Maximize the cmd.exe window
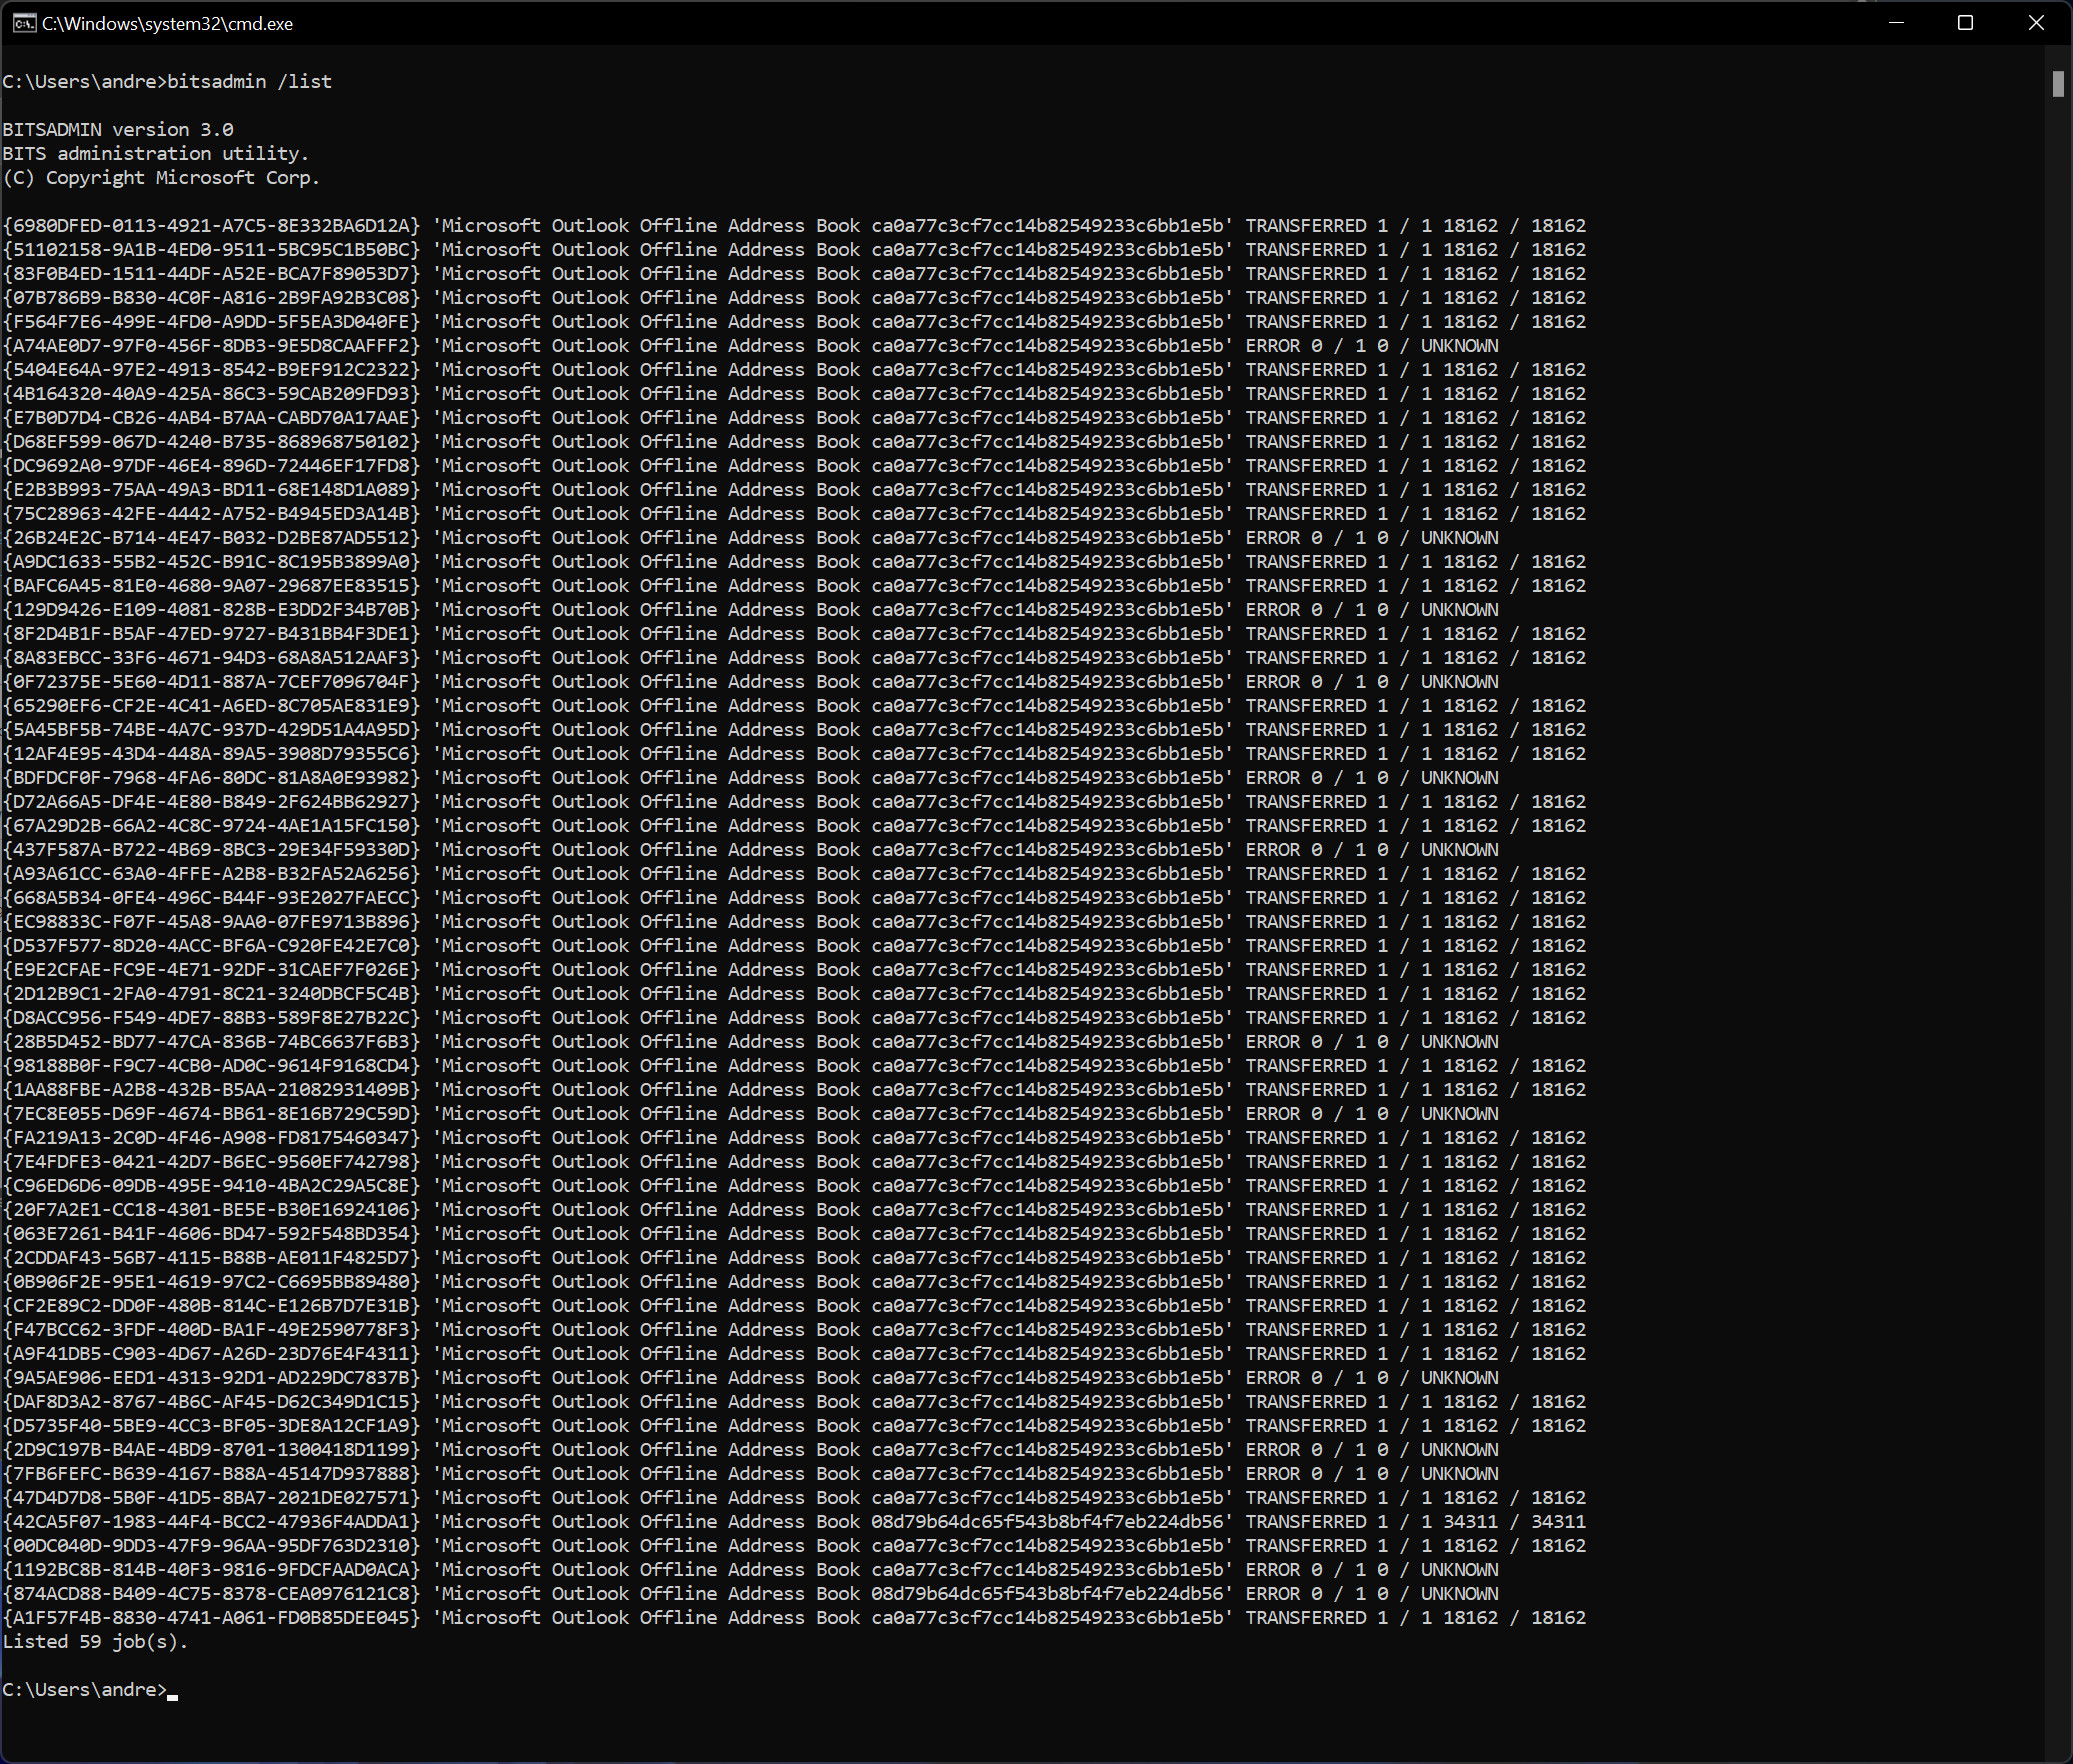The width and height of the screenshot is (2073, 1764). (x=1965, y=23)
